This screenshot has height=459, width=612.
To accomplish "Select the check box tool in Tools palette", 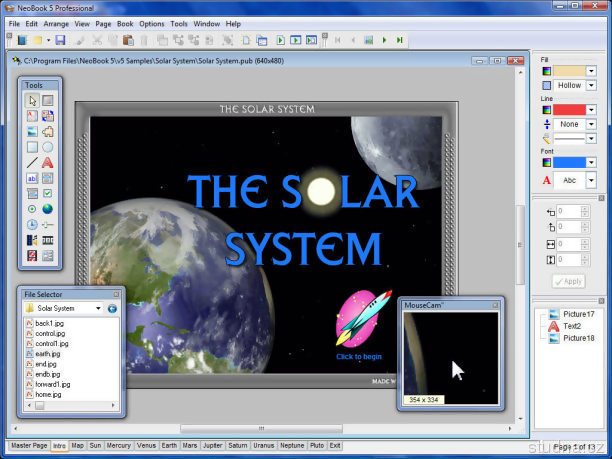I will pos(48,193).
